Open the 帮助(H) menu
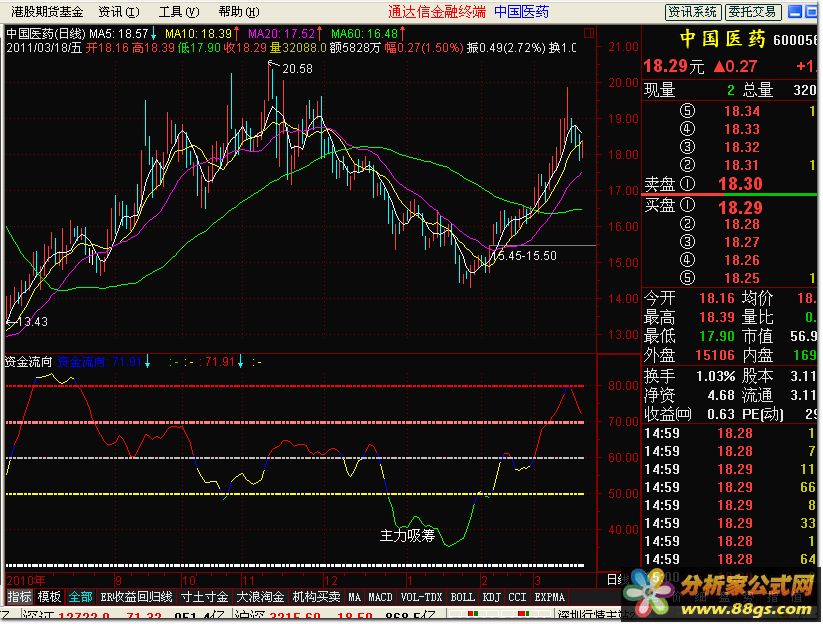Image resolution: width=823 pixels, height=624 pixels. point(239,12)
